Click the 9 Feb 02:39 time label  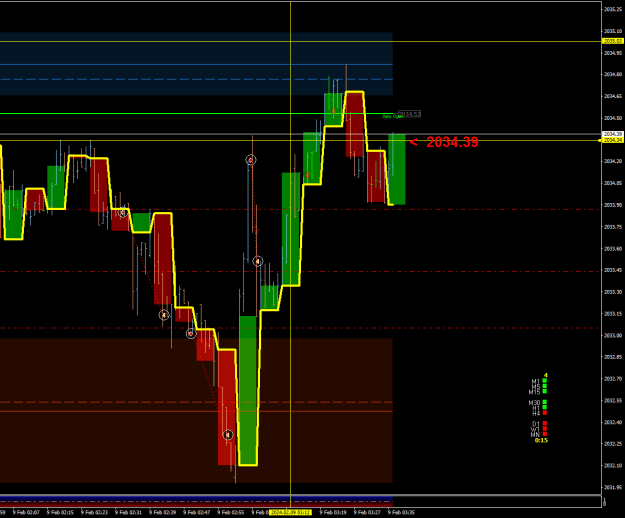[163, 512]
